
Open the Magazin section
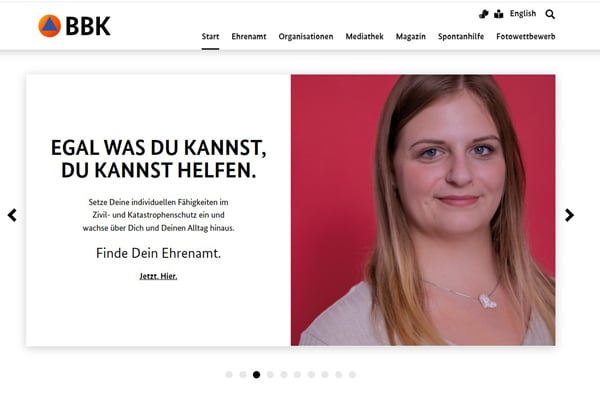coord(411,36)
